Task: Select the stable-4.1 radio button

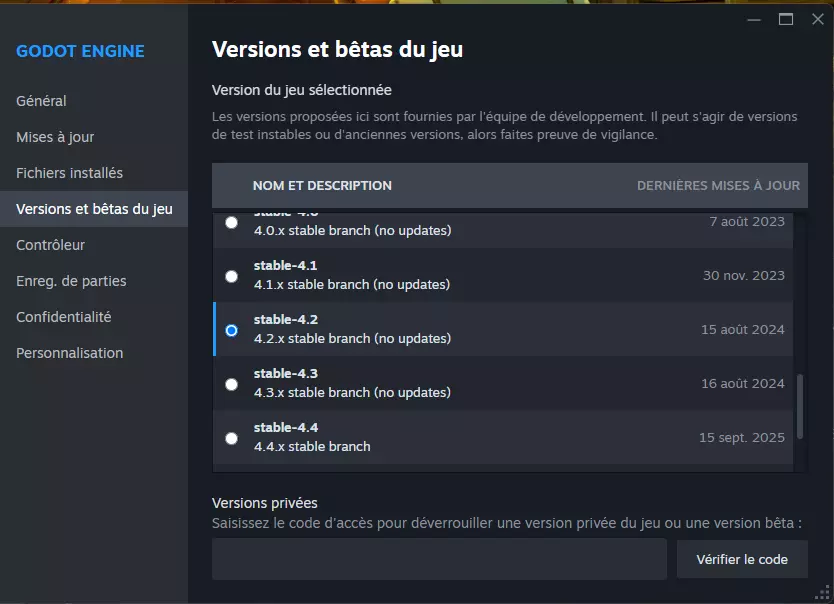Action: [x=232, y=276]
